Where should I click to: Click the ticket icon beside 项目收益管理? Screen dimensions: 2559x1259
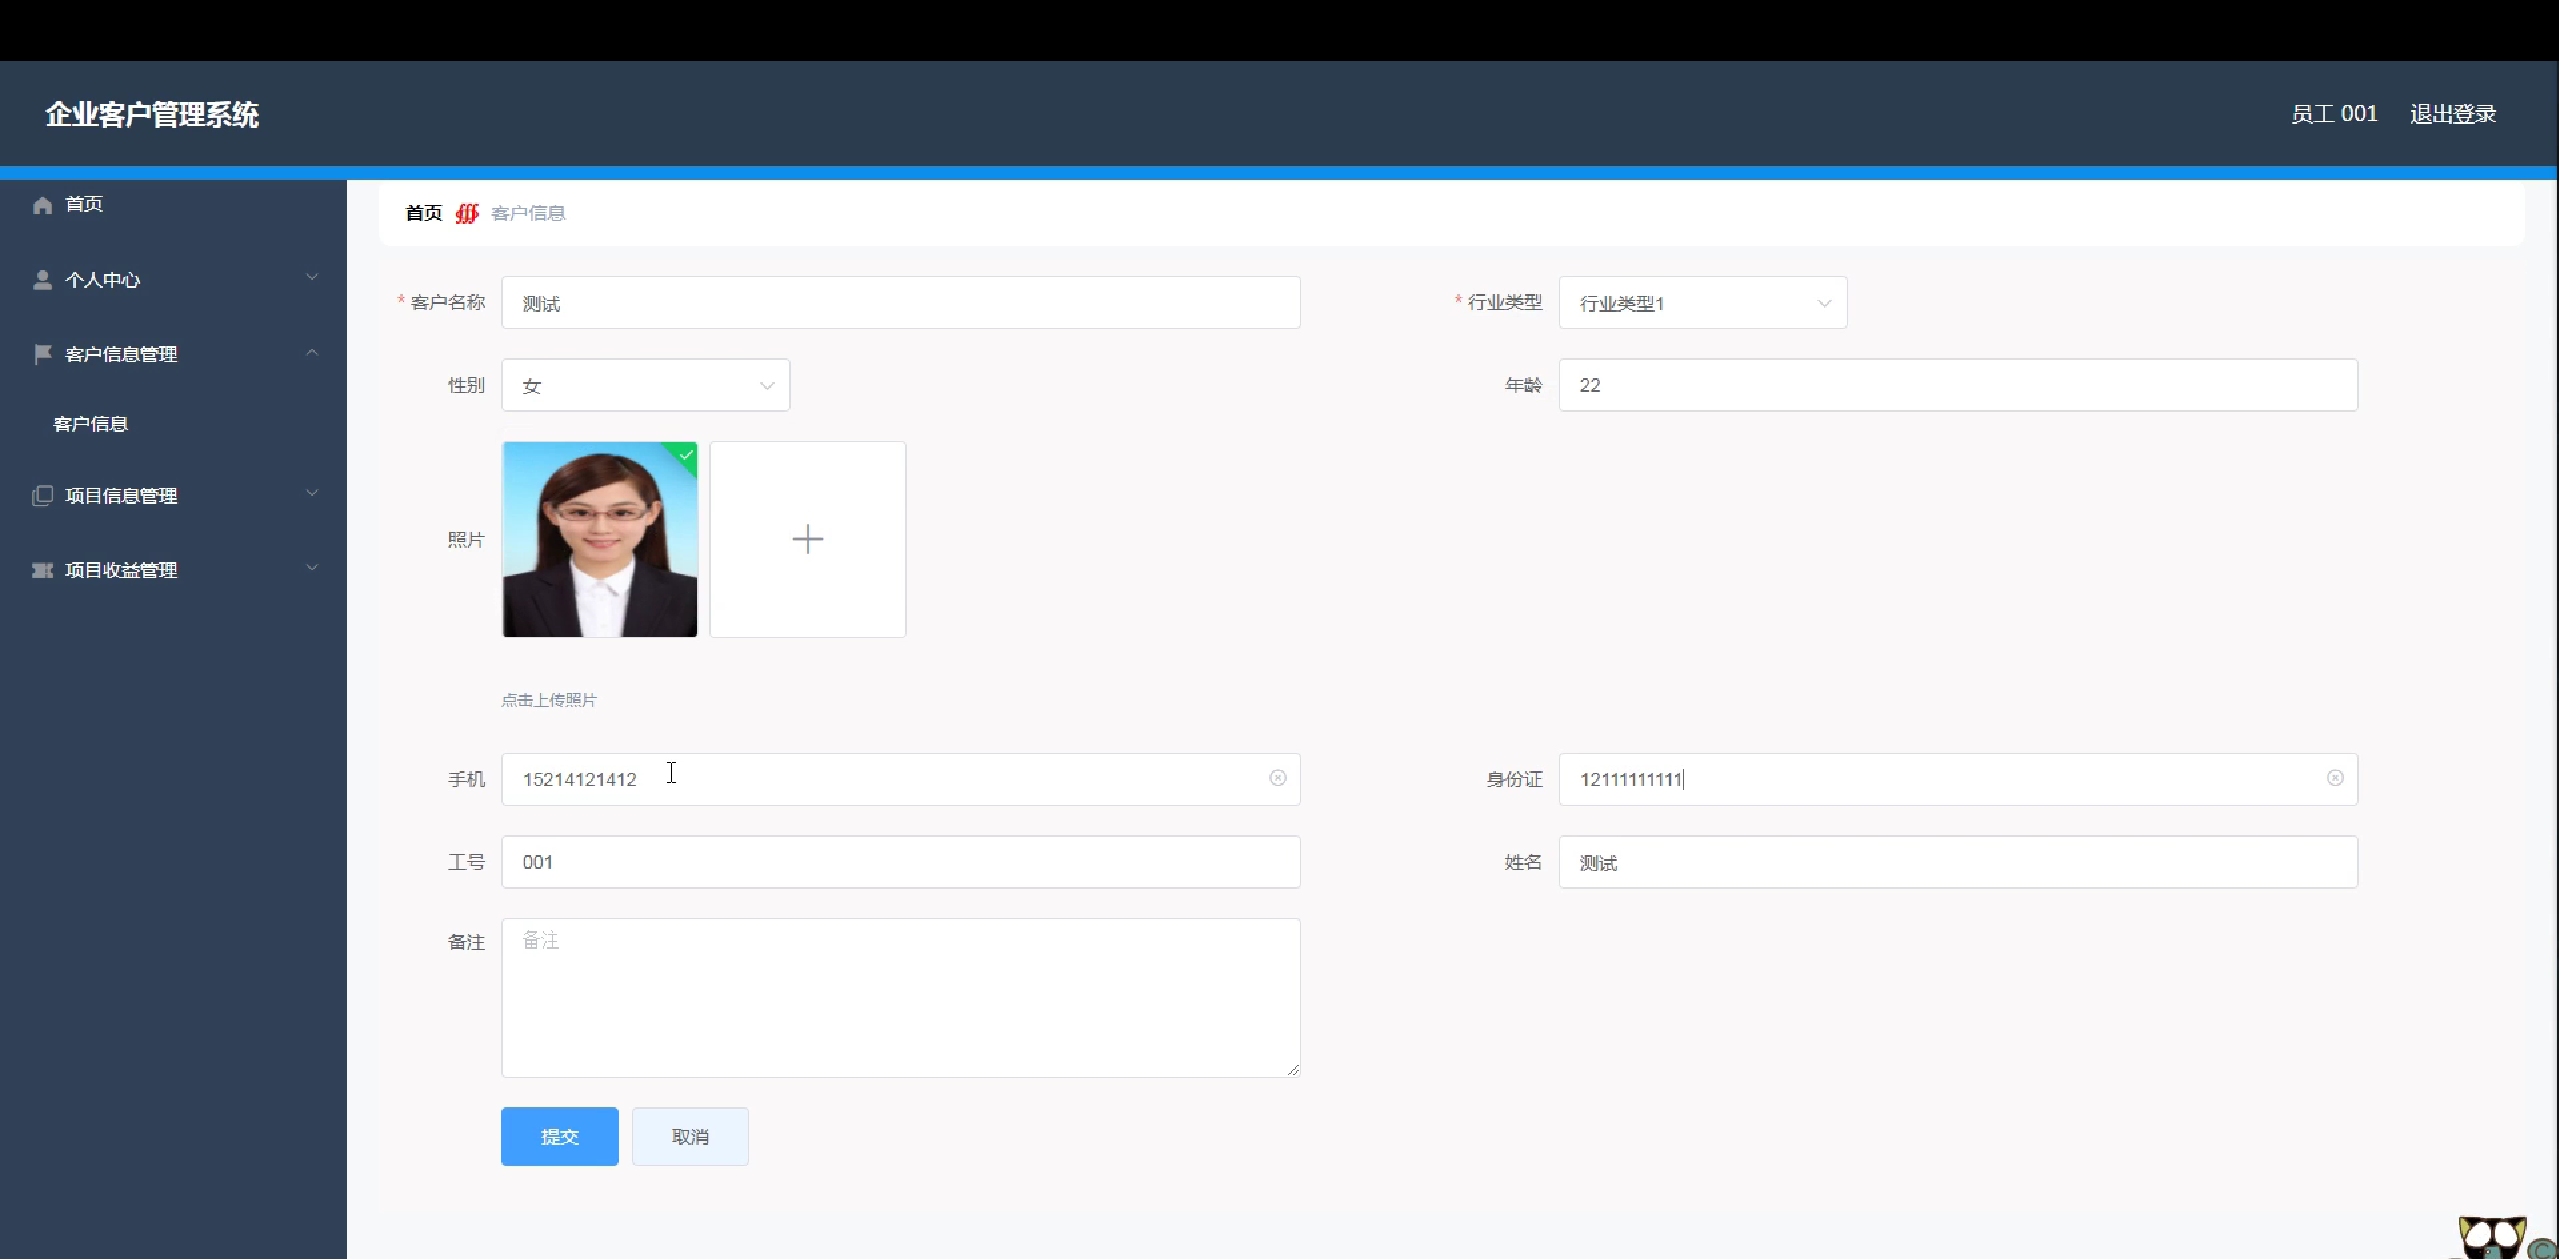coord(42,570)
